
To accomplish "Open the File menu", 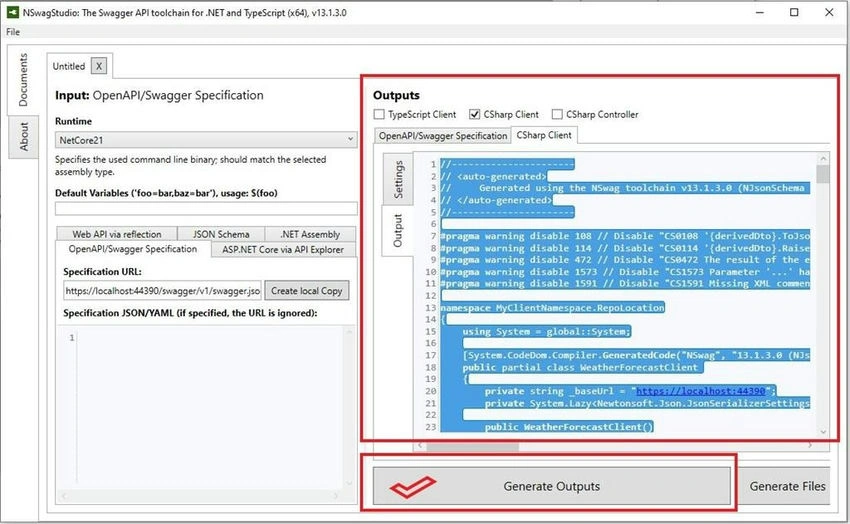I will coord(13,32).
